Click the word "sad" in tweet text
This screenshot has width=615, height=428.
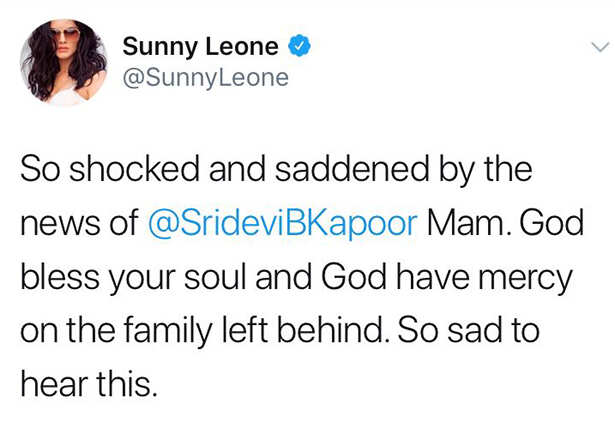click(x=474, y=330)
